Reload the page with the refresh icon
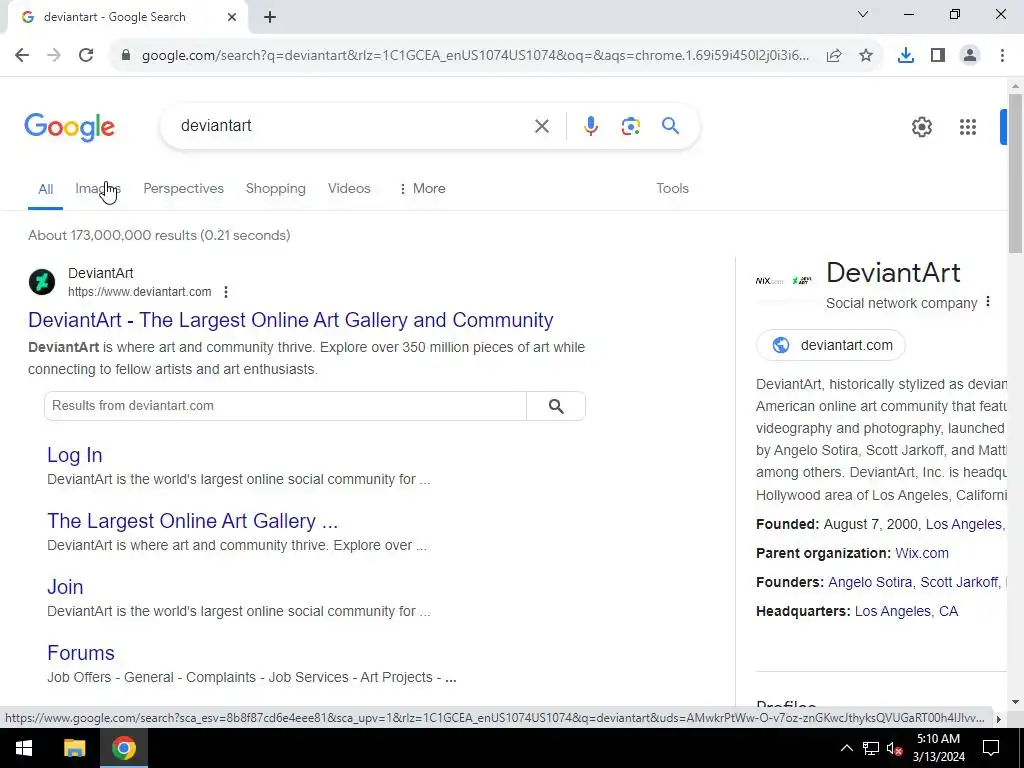 pyautogui.click(x=86, y=55)
